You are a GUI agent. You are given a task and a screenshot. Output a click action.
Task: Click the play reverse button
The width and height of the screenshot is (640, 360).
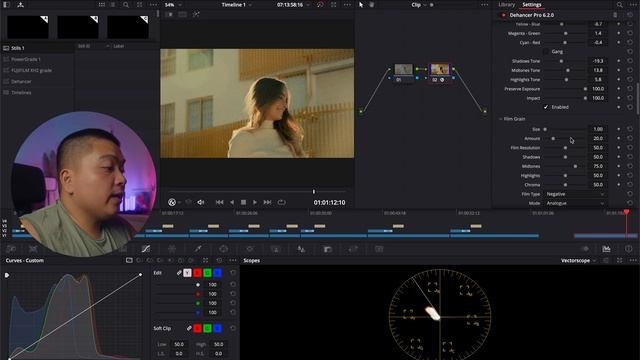pyautogui.click(x=232, y=202)
